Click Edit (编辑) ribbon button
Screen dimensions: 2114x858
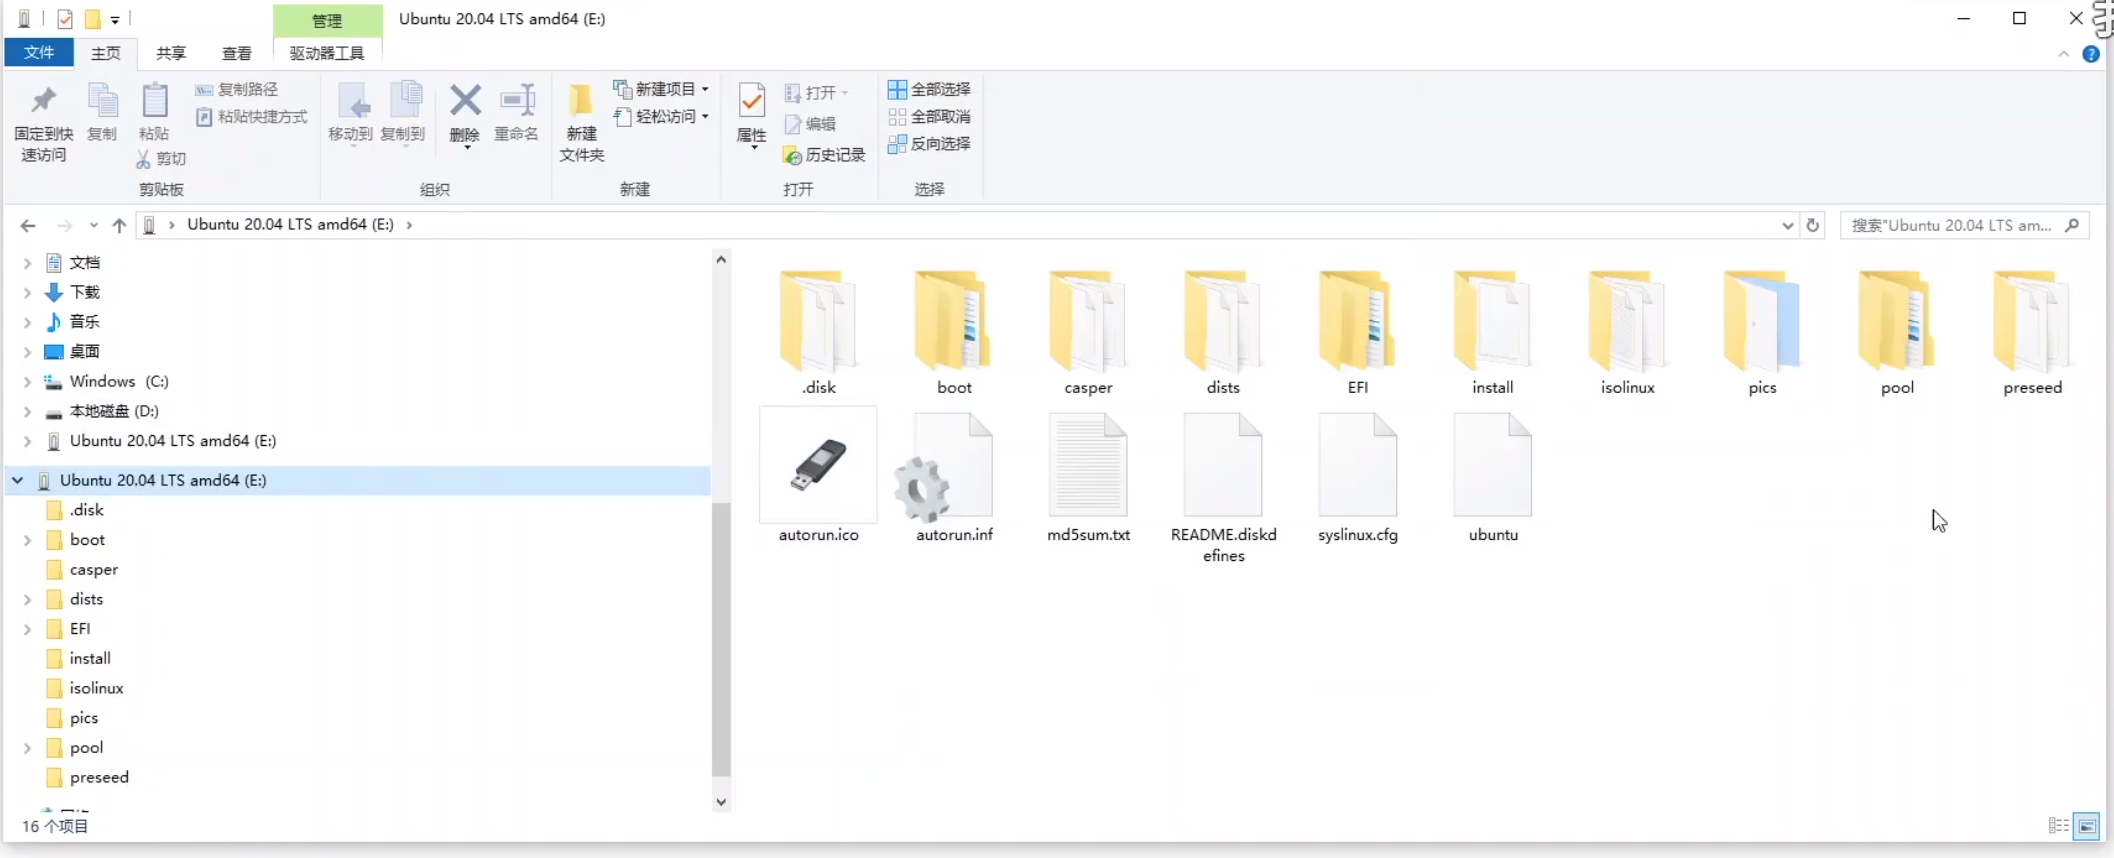click(811, 124)
